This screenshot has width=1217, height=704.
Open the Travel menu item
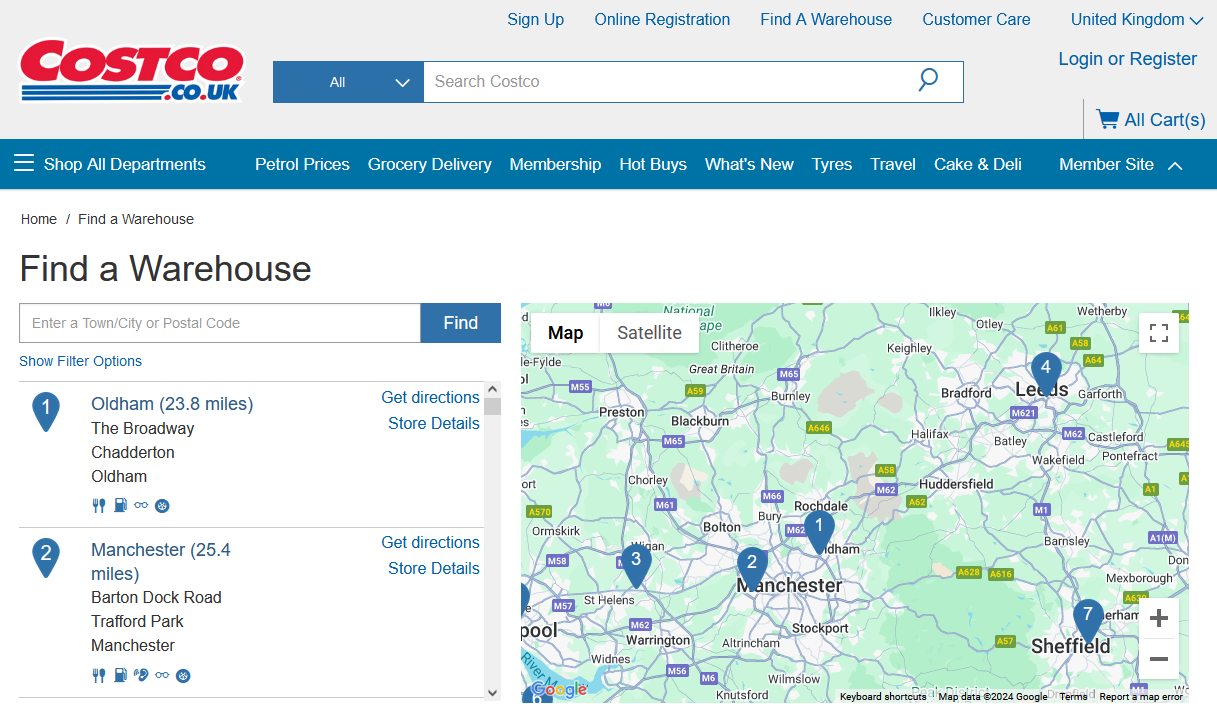[892, 164]
